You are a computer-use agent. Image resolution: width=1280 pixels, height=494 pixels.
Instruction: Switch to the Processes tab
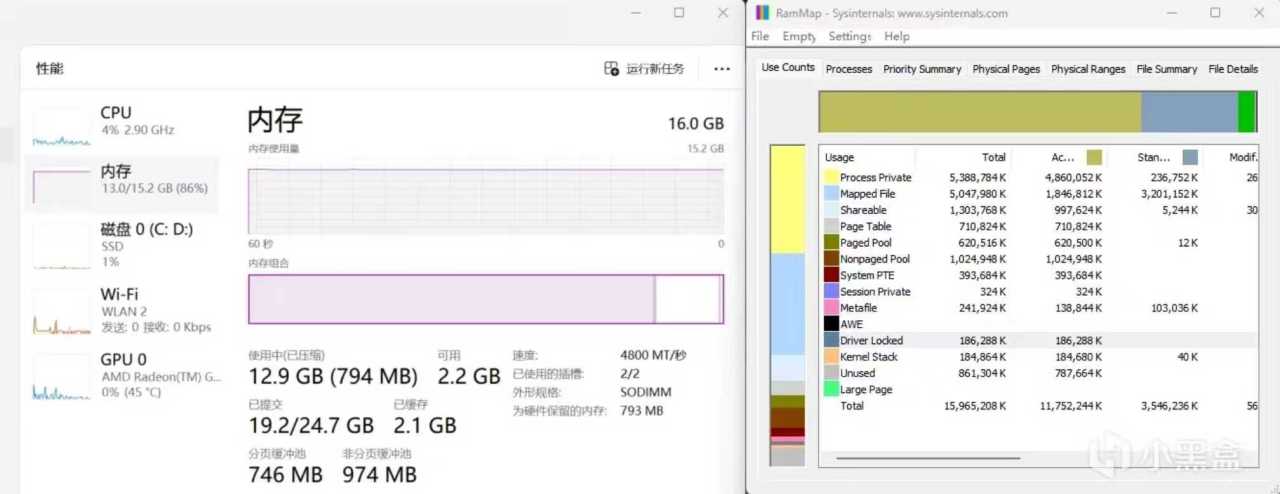point(849,69)
